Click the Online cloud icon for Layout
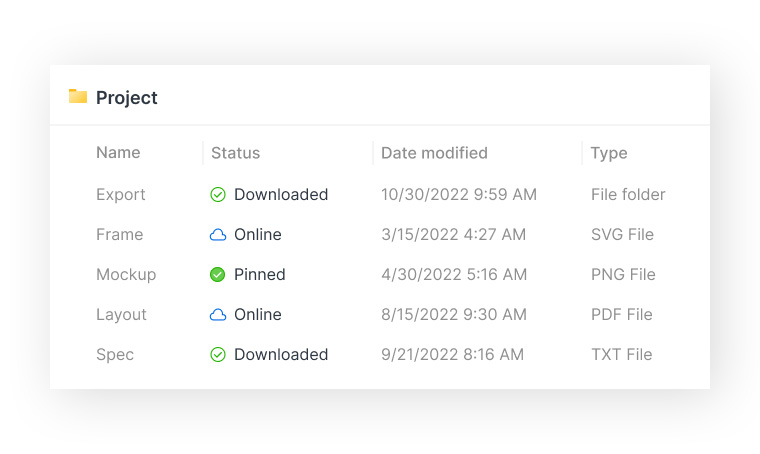 coord(218,315)
